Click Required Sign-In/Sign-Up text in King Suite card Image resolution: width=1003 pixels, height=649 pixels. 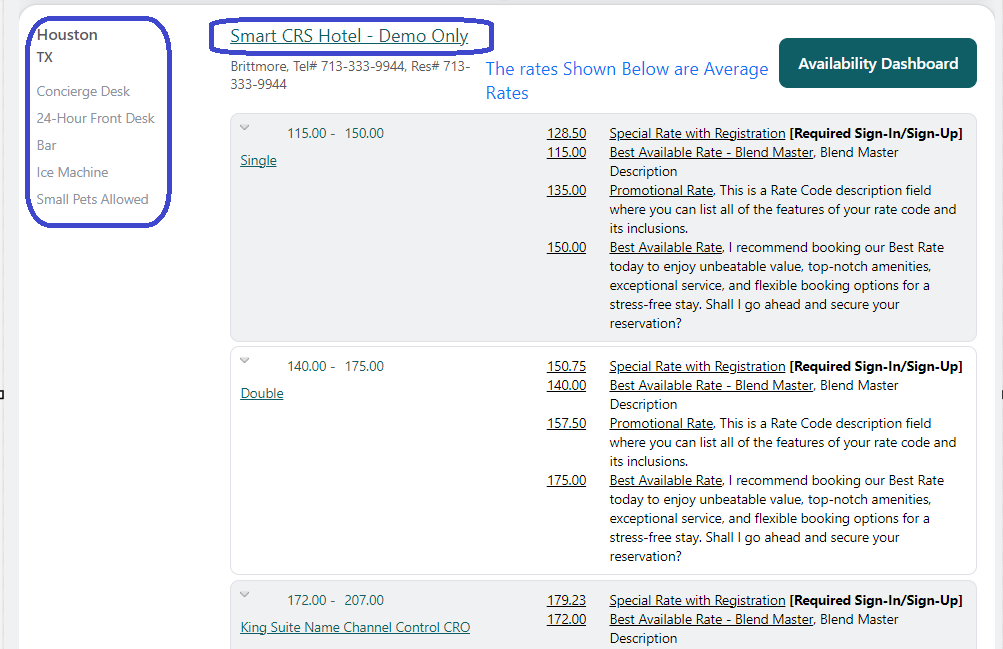point(876,600)
